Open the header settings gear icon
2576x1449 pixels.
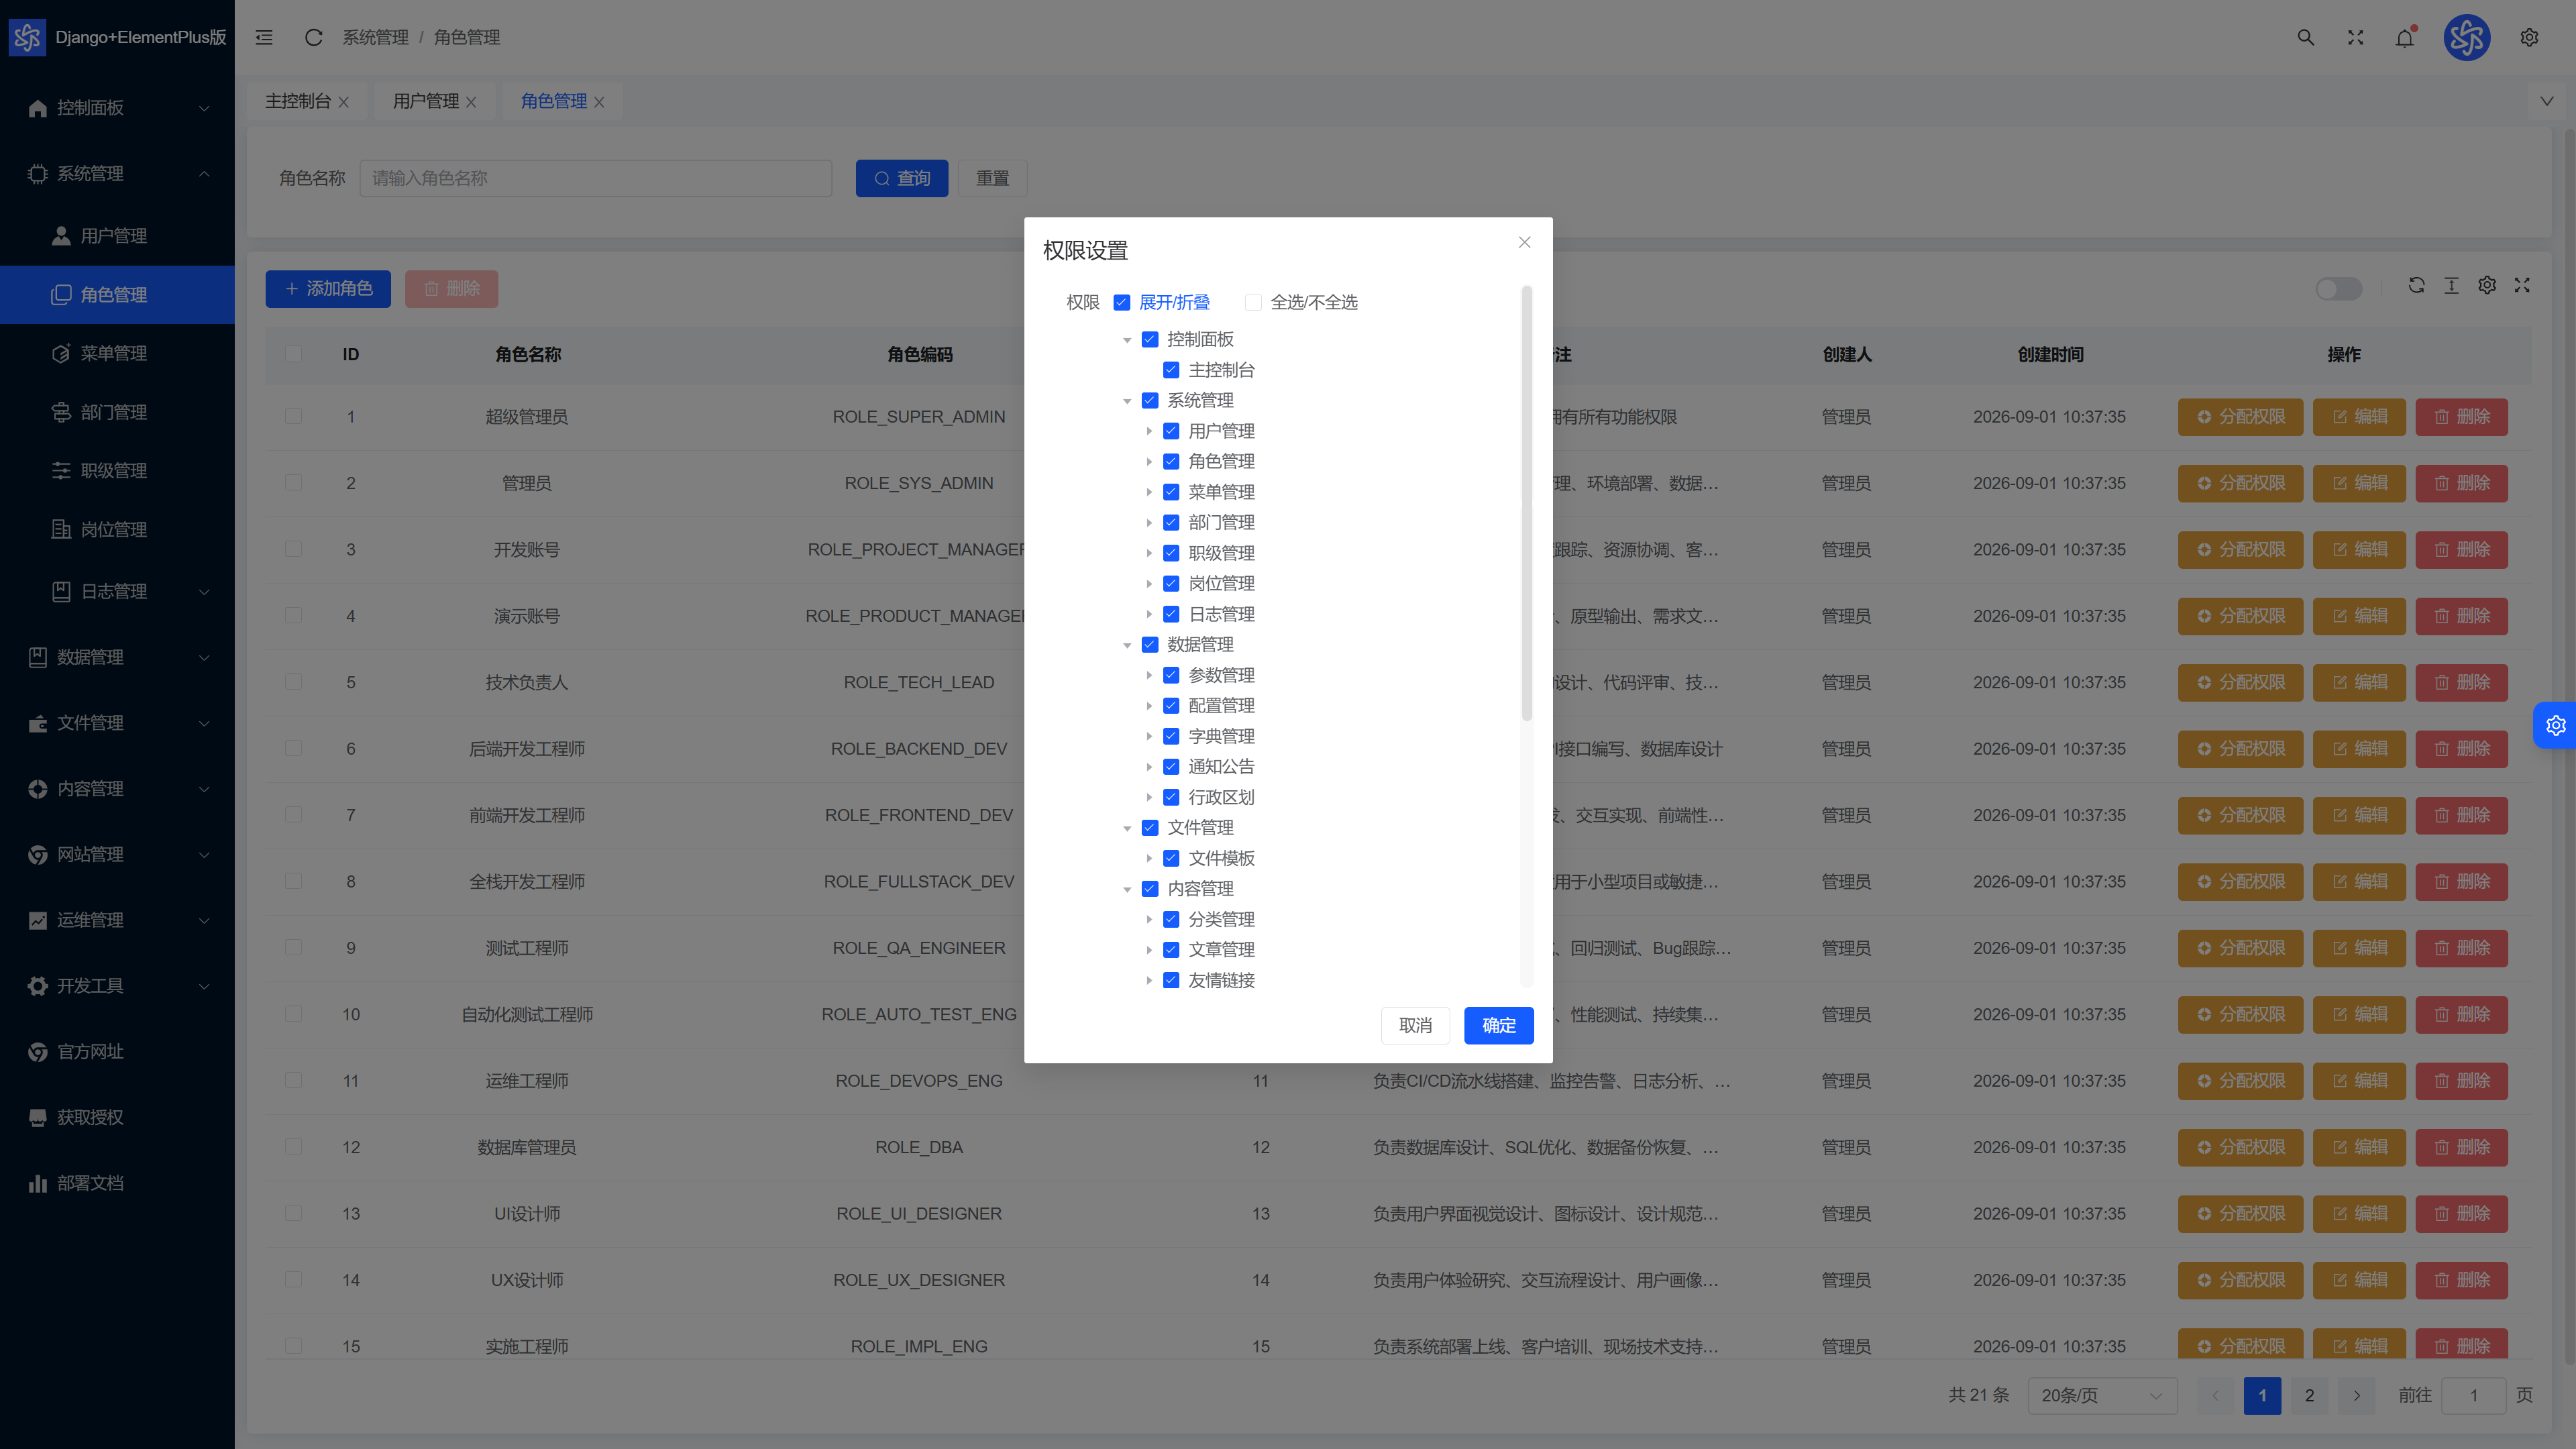click(2529, 37)
